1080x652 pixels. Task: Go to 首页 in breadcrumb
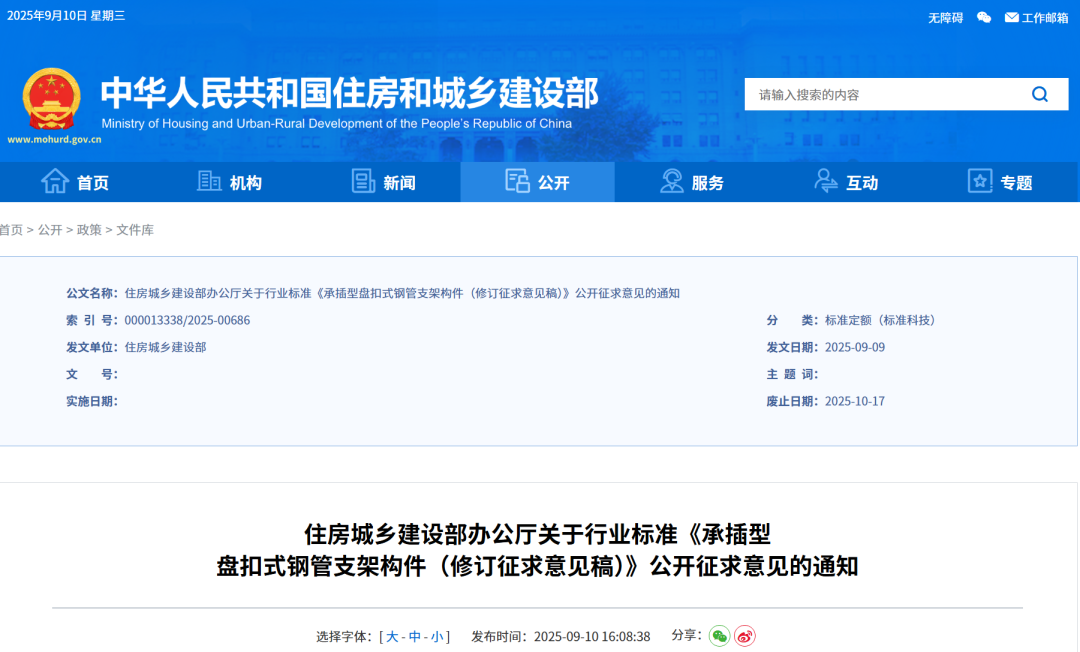(x=11, y=230)
